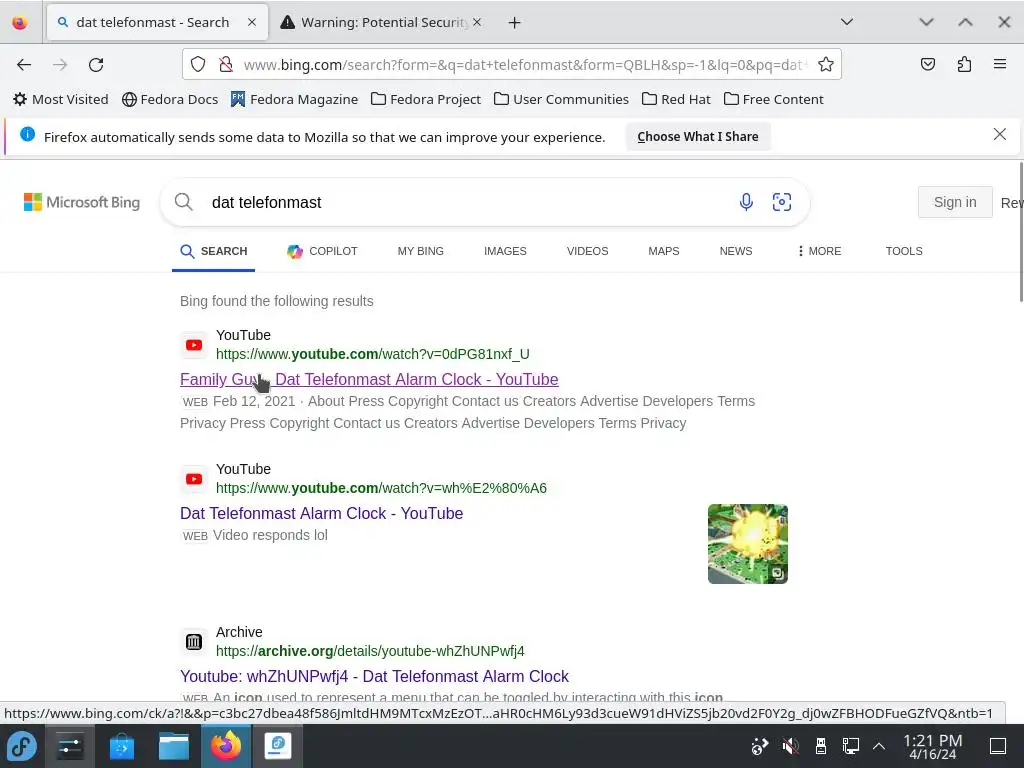The image size is (1024, 768).
Task: Bookmark this page with the star icon
Action: click(825, 65)
